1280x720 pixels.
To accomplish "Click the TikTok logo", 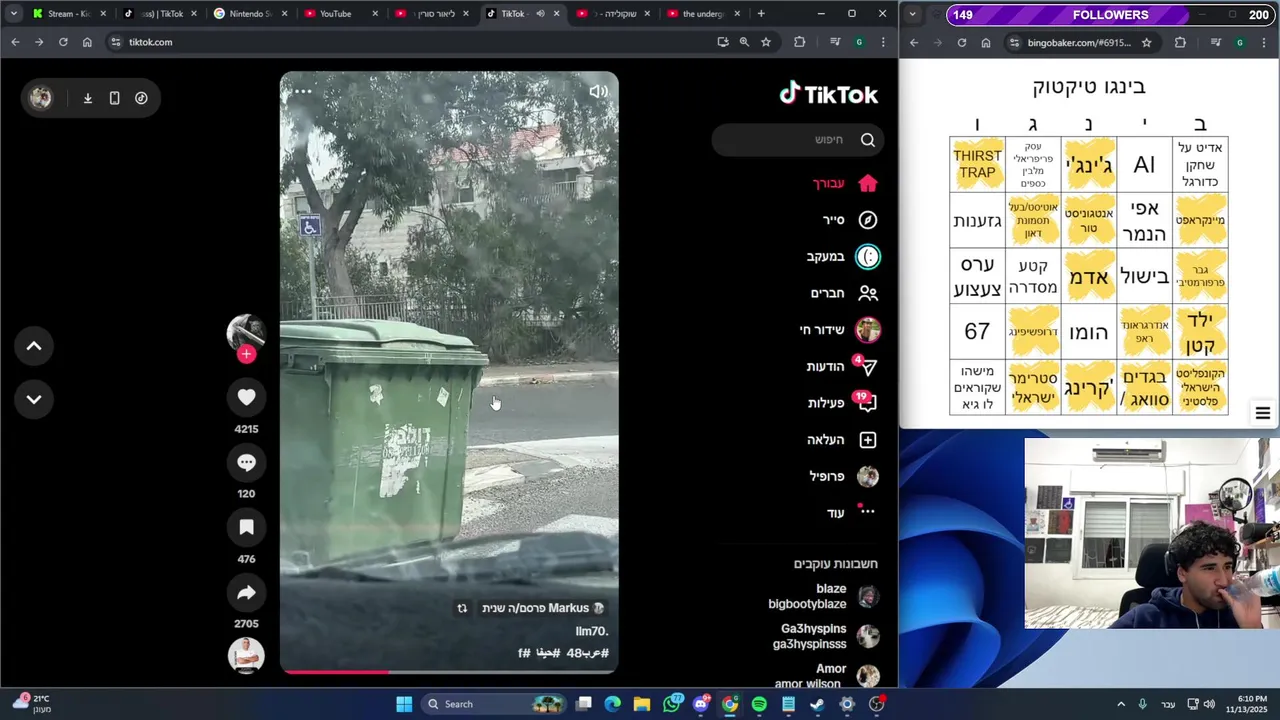I will point(829,94).
